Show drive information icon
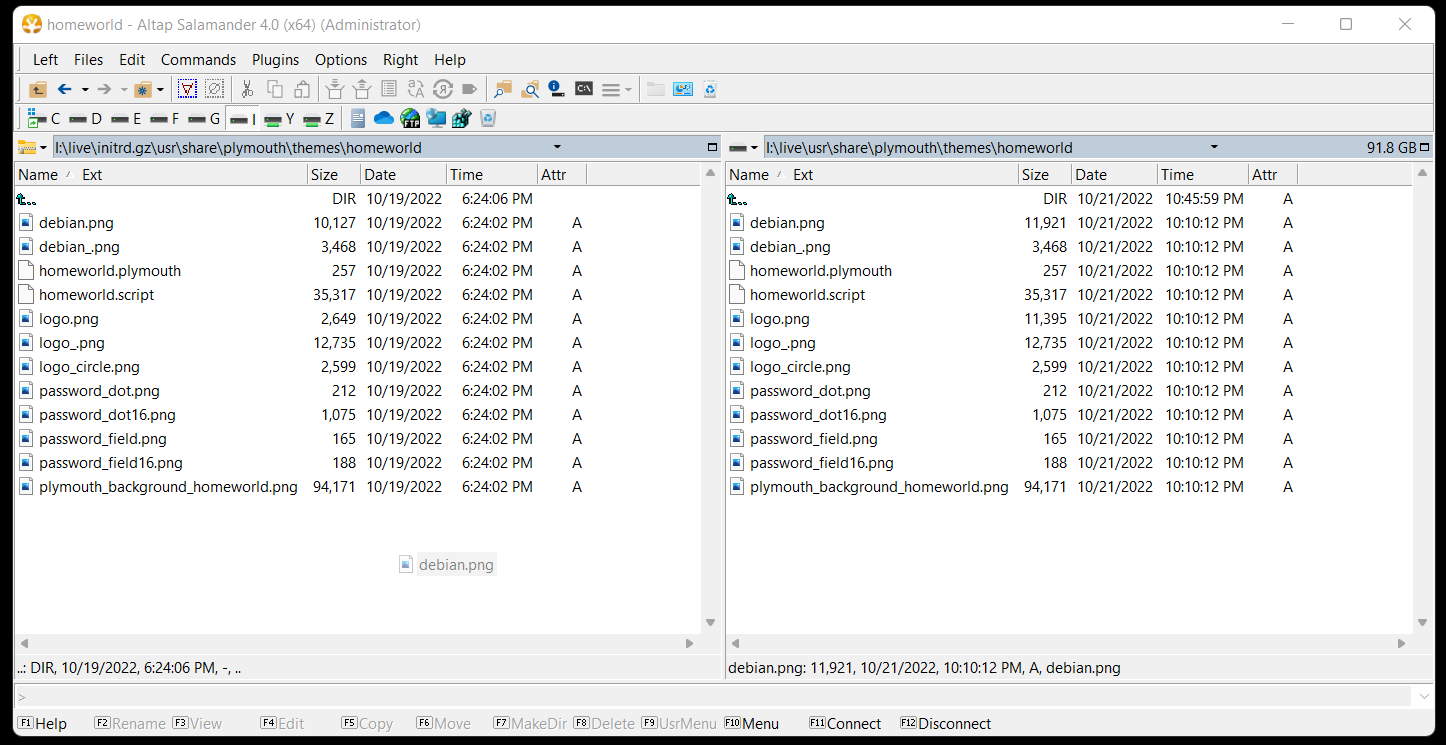This screenshot has width=1446, height=745. click(x=557, y=89)
